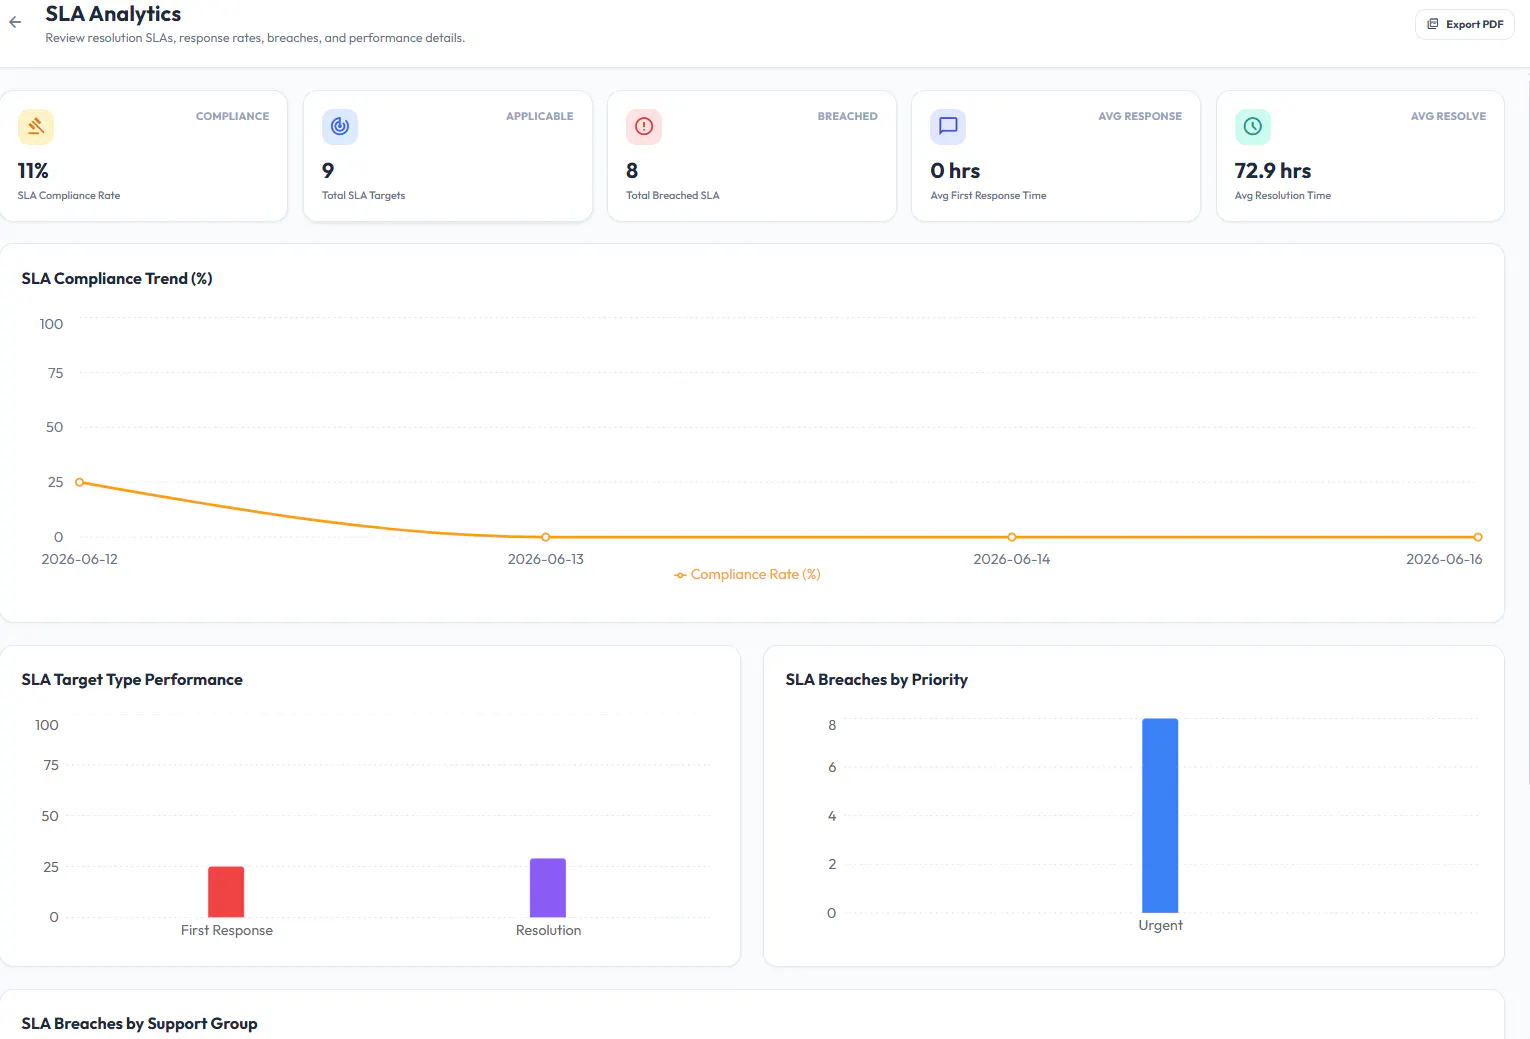
Task: Click the SLA Breaches by Support Group heading
Action: click(x=140, y=1024)
